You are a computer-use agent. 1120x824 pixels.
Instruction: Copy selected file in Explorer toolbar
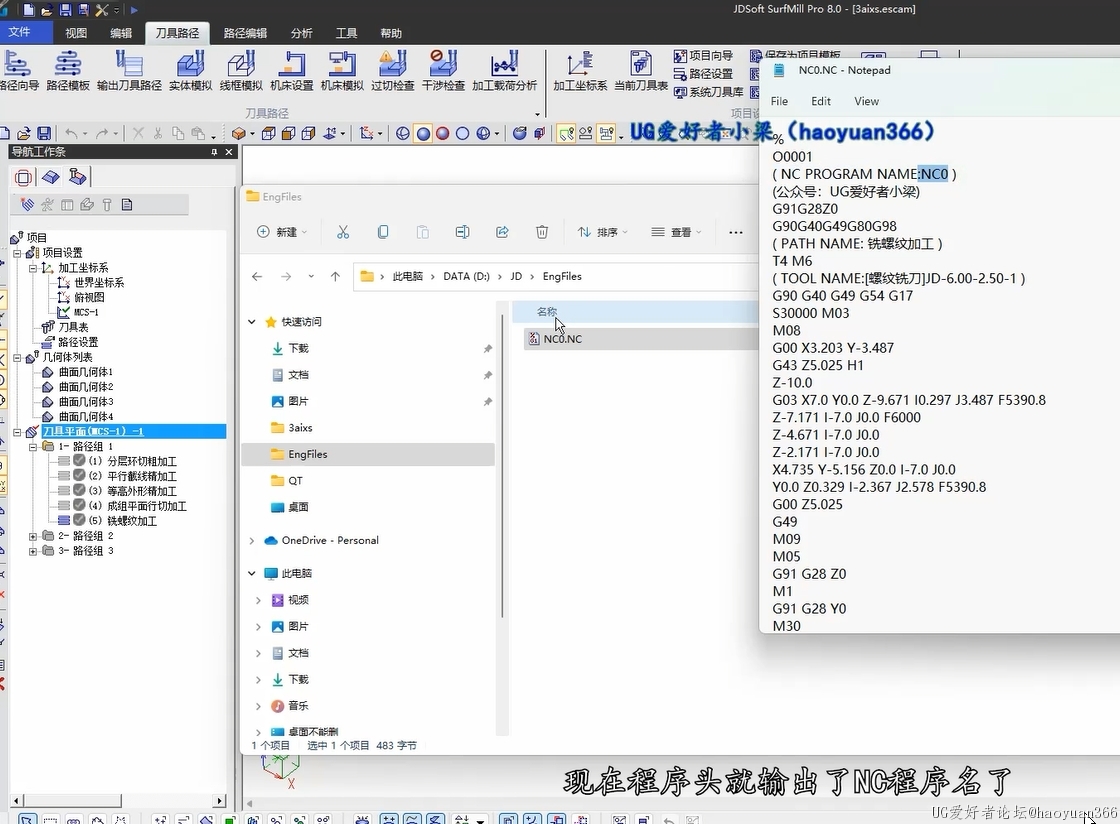(x=383, y=232)
